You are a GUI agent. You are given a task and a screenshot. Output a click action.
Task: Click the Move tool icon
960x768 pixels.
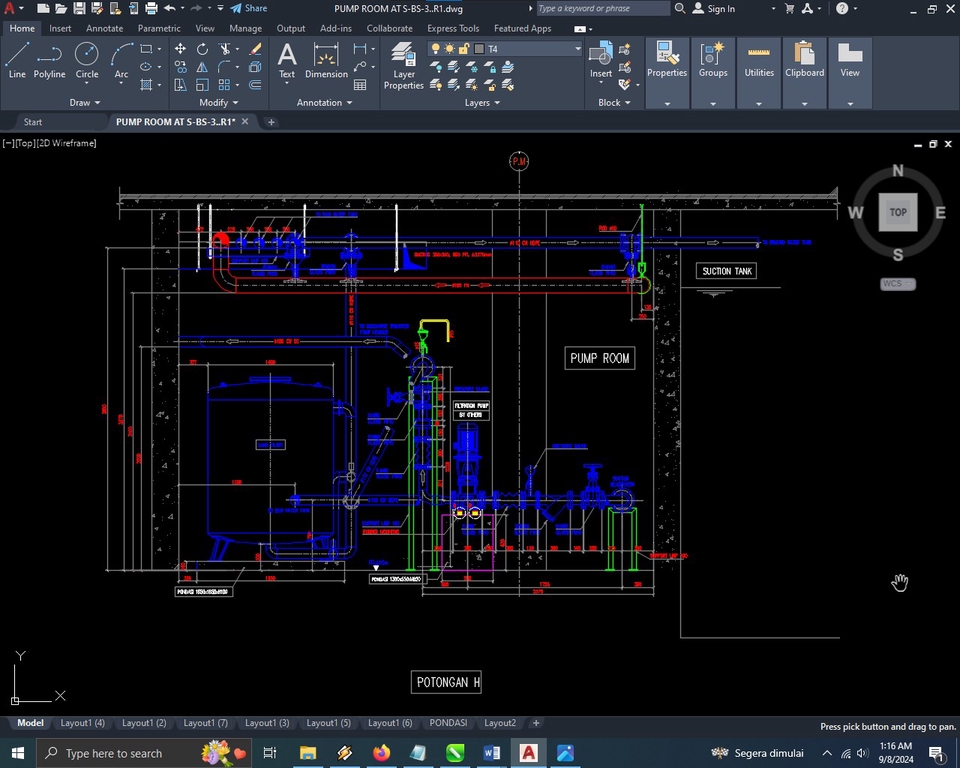180,48
